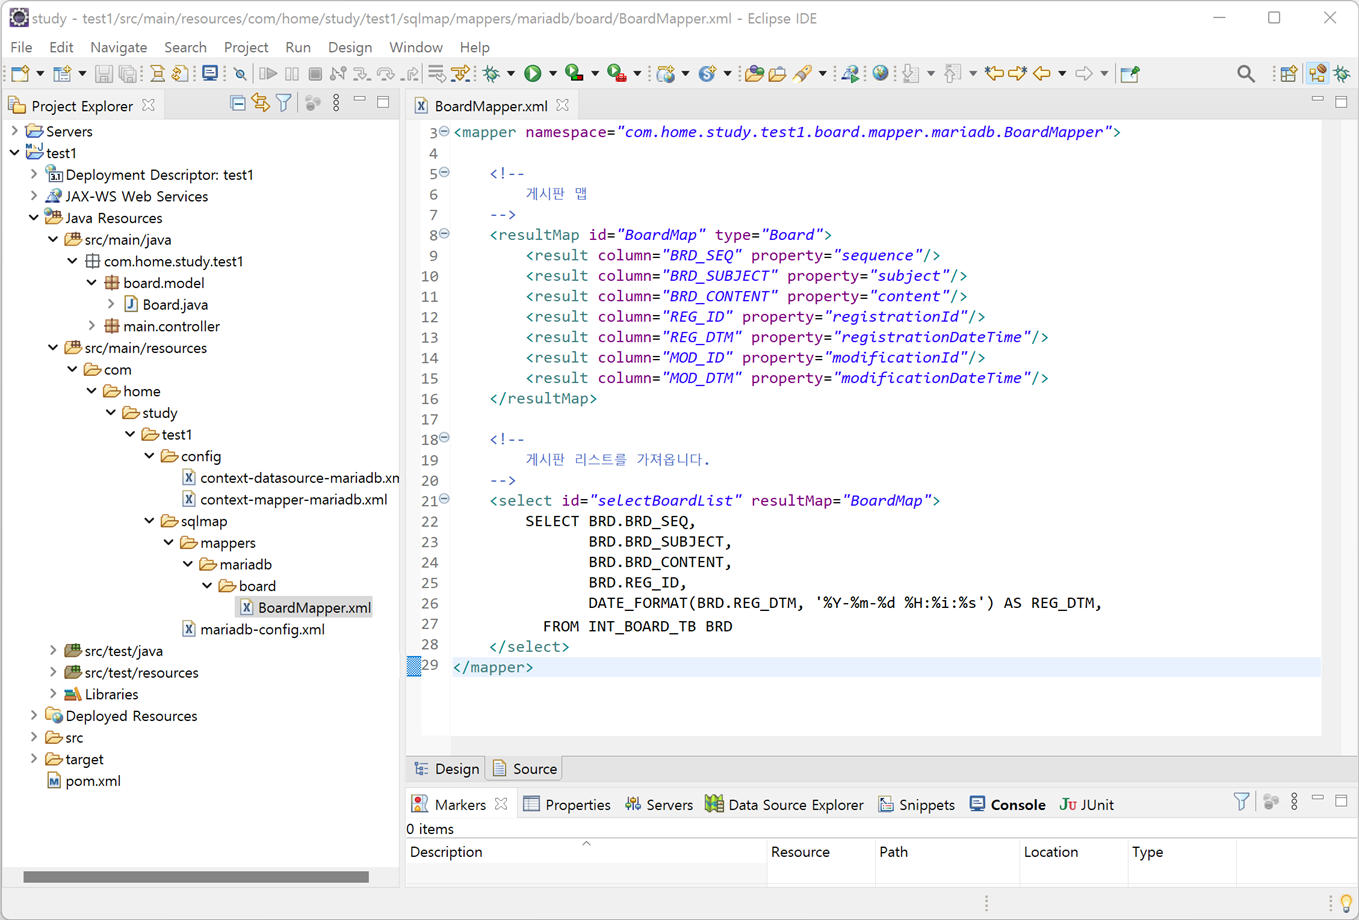Image resolution: width=1359 pixels, height=920 pixels.
Task: Click the green Run button in toolbar
Action: tap(533, 73)
